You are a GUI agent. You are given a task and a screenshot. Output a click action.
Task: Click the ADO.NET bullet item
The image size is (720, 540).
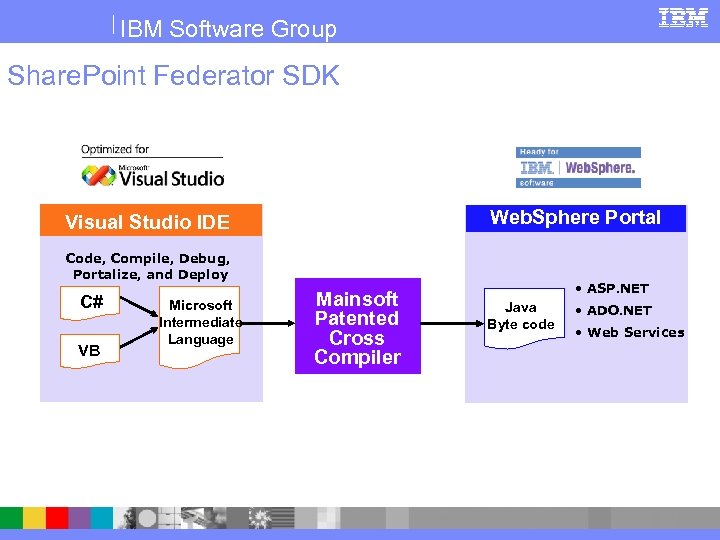(x=613, y=310)
